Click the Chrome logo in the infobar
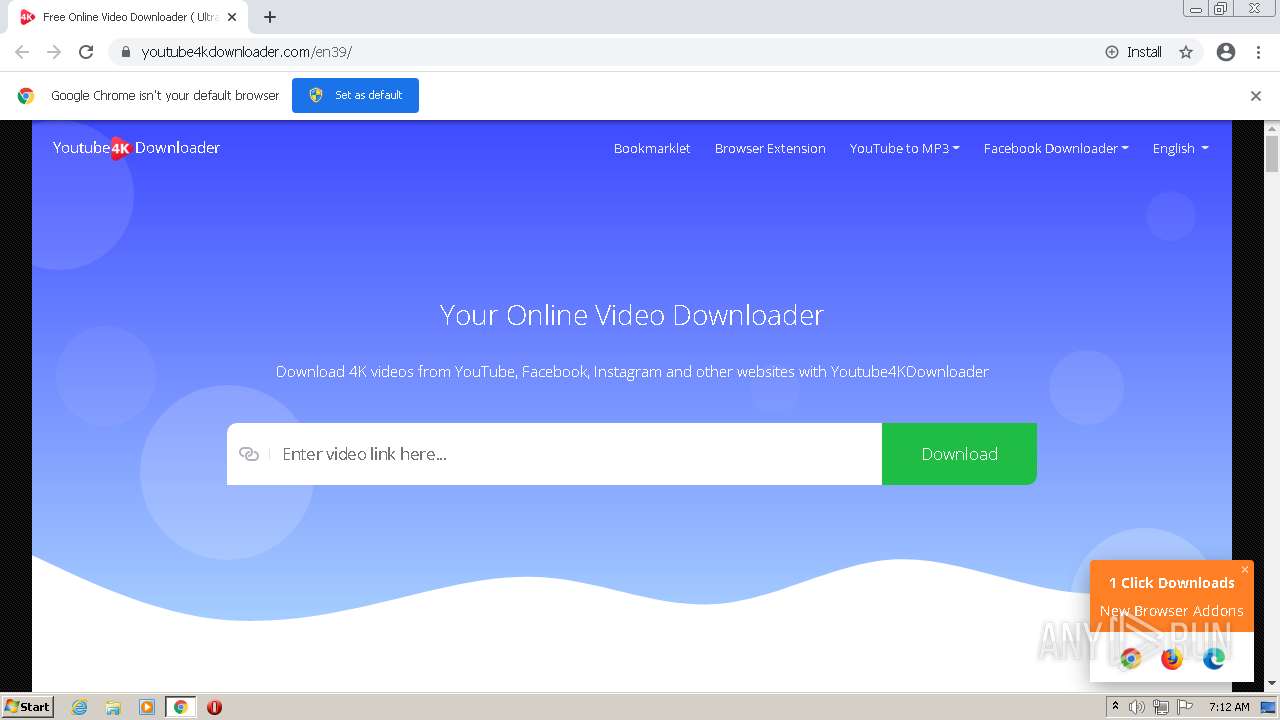1280x720 pixels. (26, 96)
